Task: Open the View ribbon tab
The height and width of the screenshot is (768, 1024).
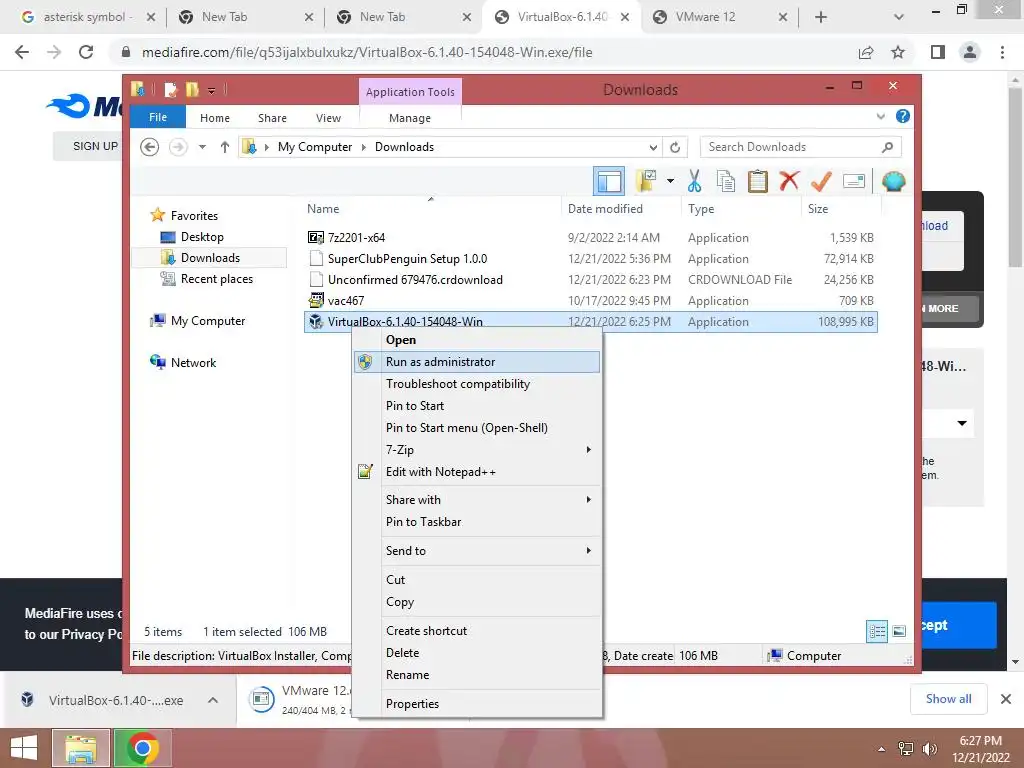Action: click(328, 118)
